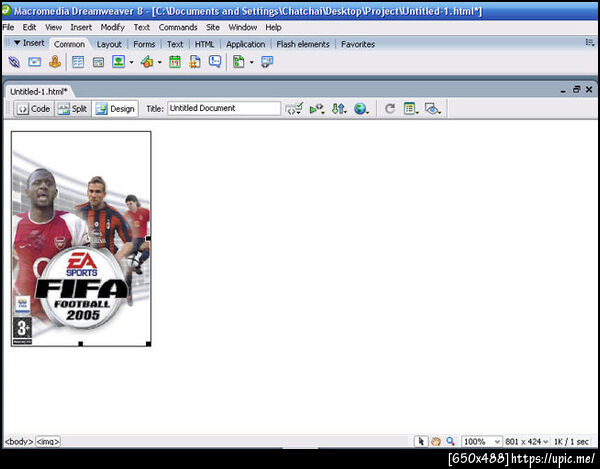Open the 100% zoom level dropdown
Image resolution: width=600 pixels, height=469 pixels.
point(481,442)
